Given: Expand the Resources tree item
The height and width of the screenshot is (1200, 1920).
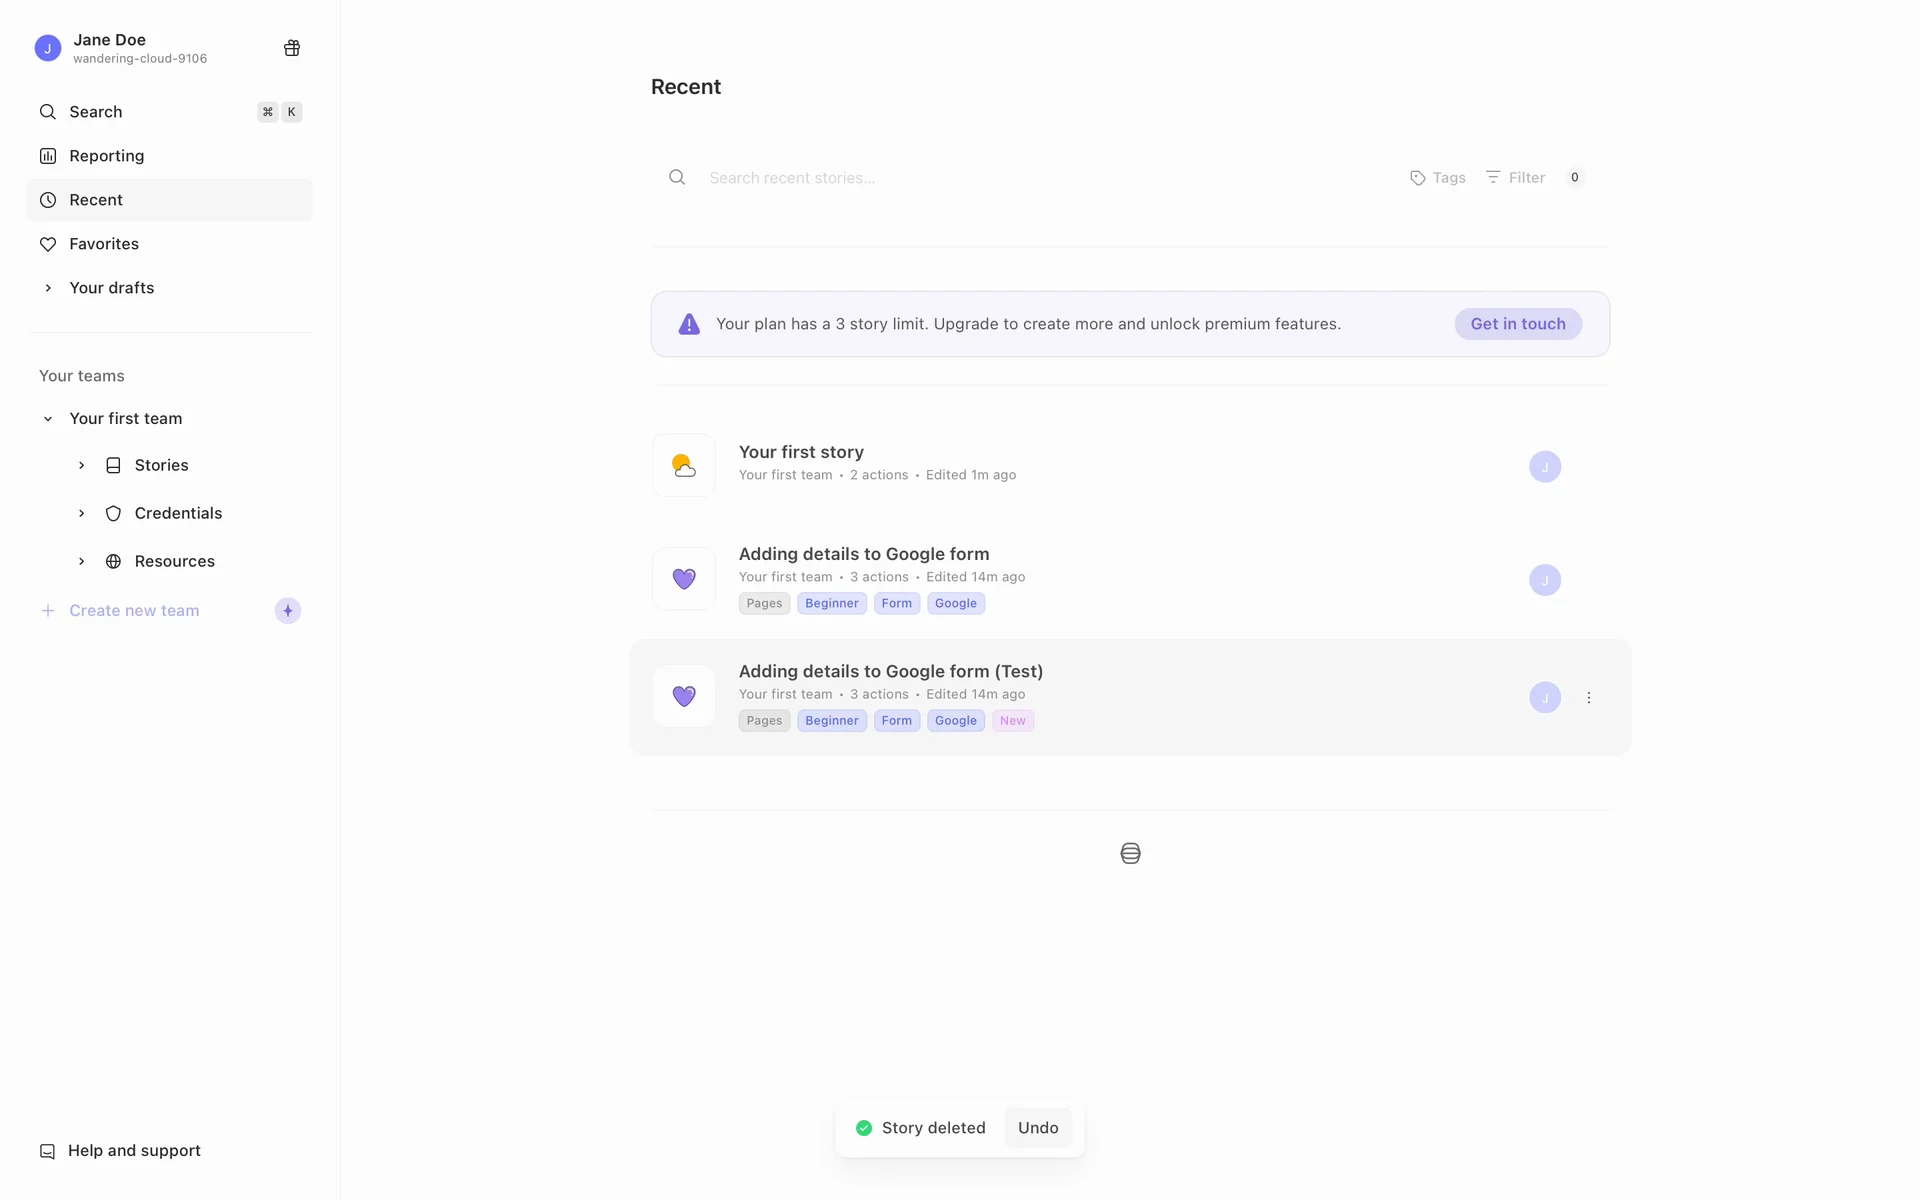Looking at the screenshot, I should (82, 562).
